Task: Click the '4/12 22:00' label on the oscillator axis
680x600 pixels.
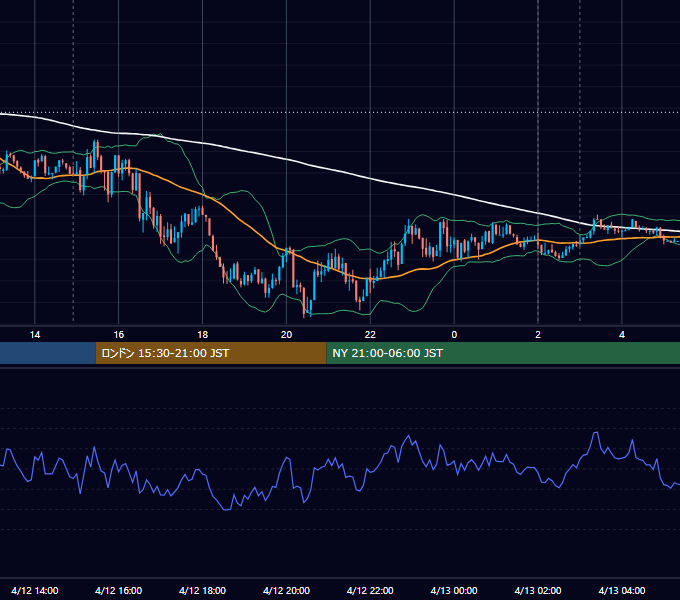Action: (x=370, y=590)
